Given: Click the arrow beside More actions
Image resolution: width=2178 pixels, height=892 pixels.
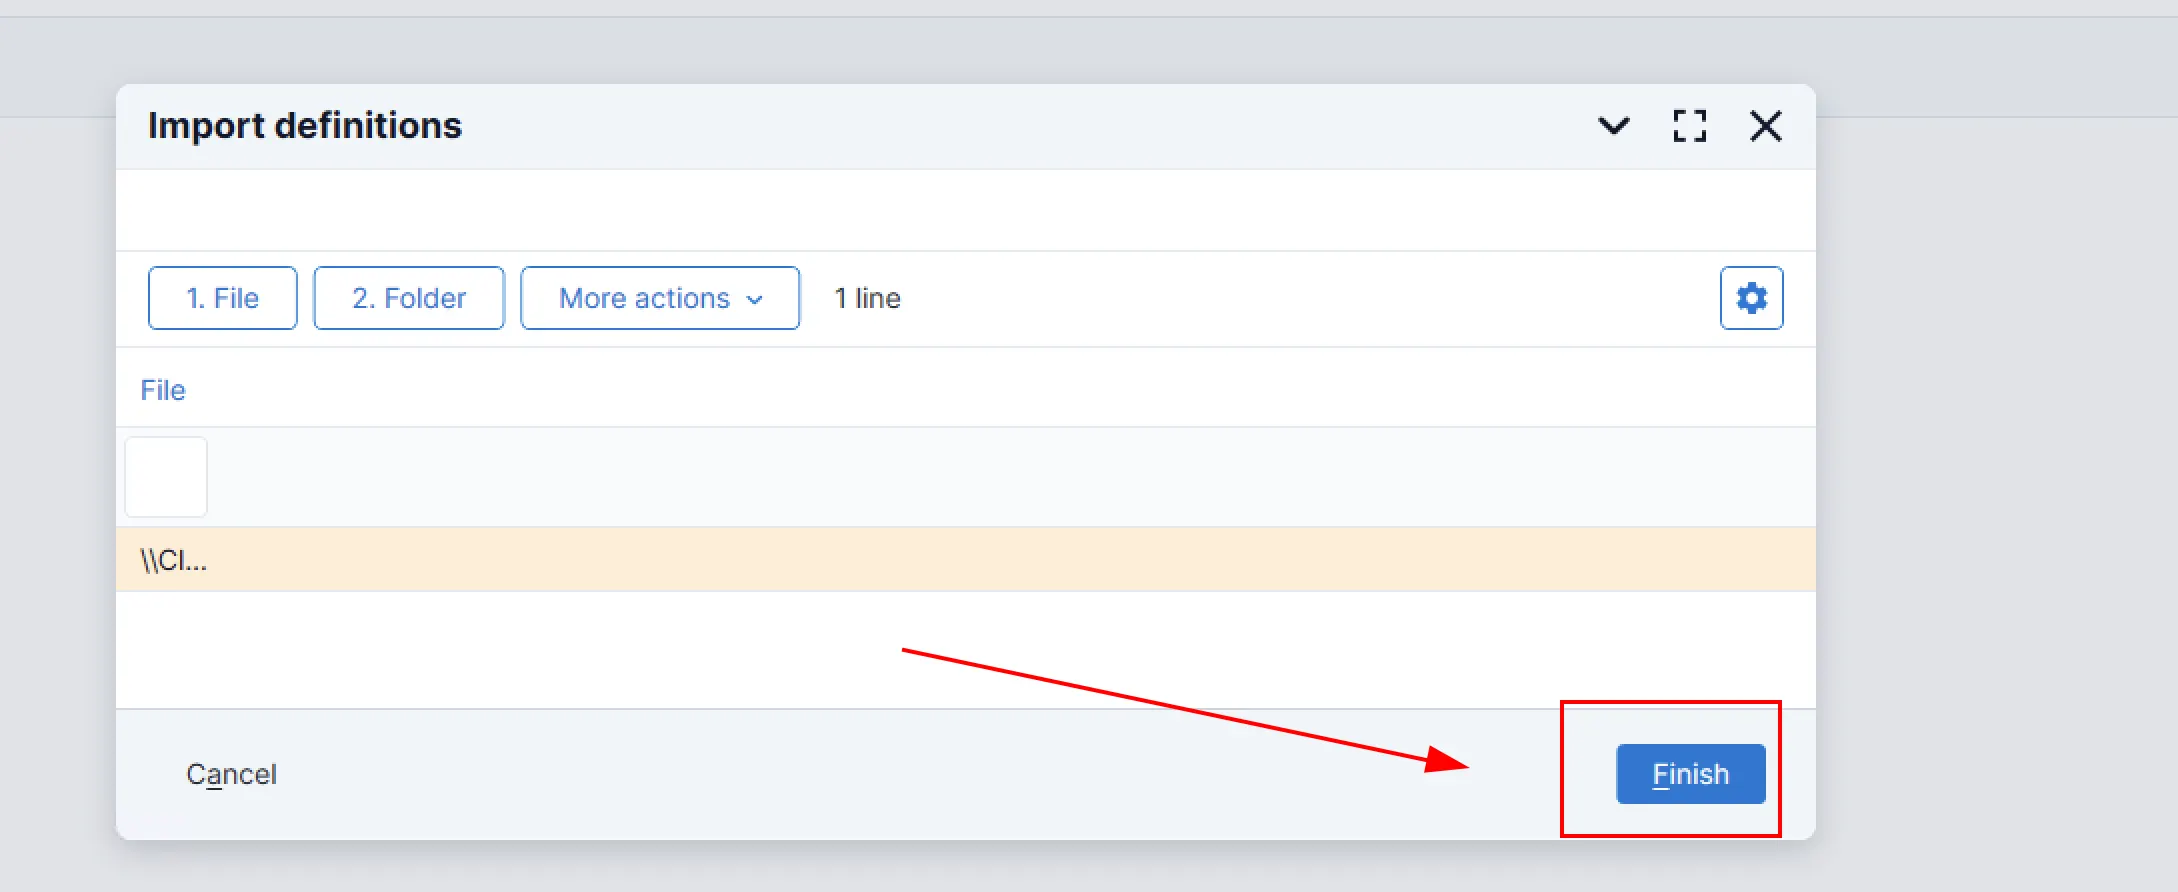Looking at the screenshot, I should (x=755, y=299).
